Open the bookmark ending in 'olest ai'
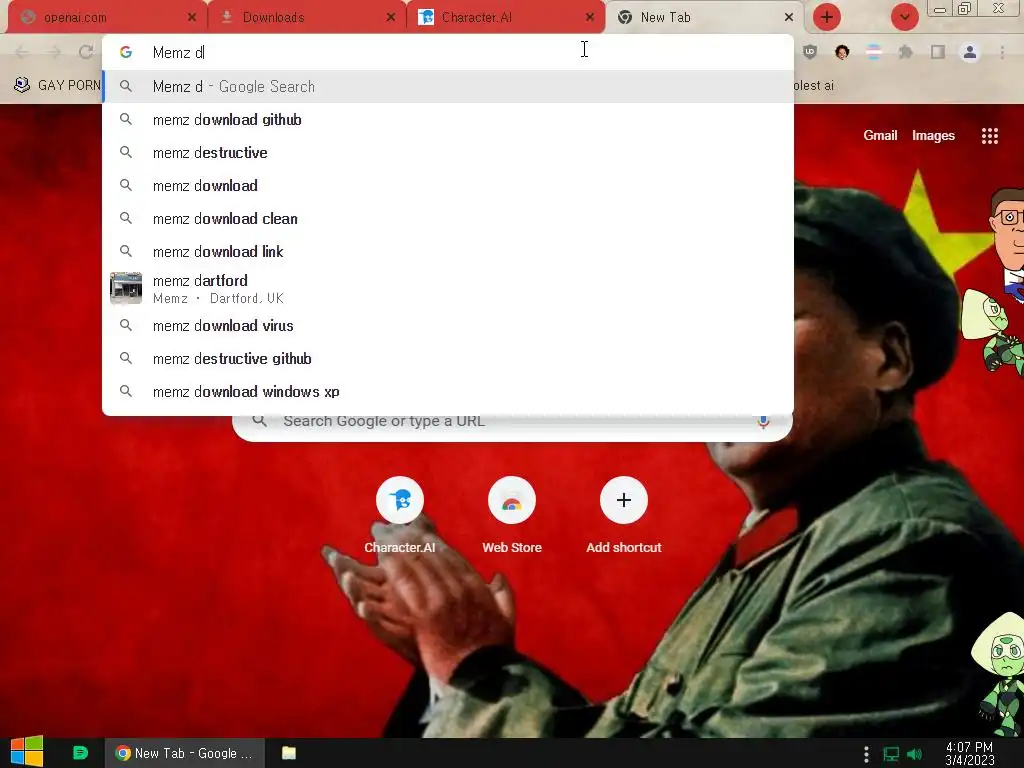 tap(814, 86)
